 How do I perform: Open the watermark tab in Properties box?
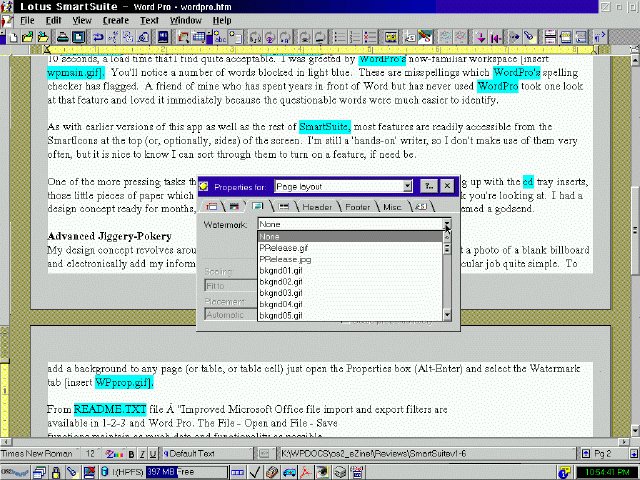[x=258, y=206]
